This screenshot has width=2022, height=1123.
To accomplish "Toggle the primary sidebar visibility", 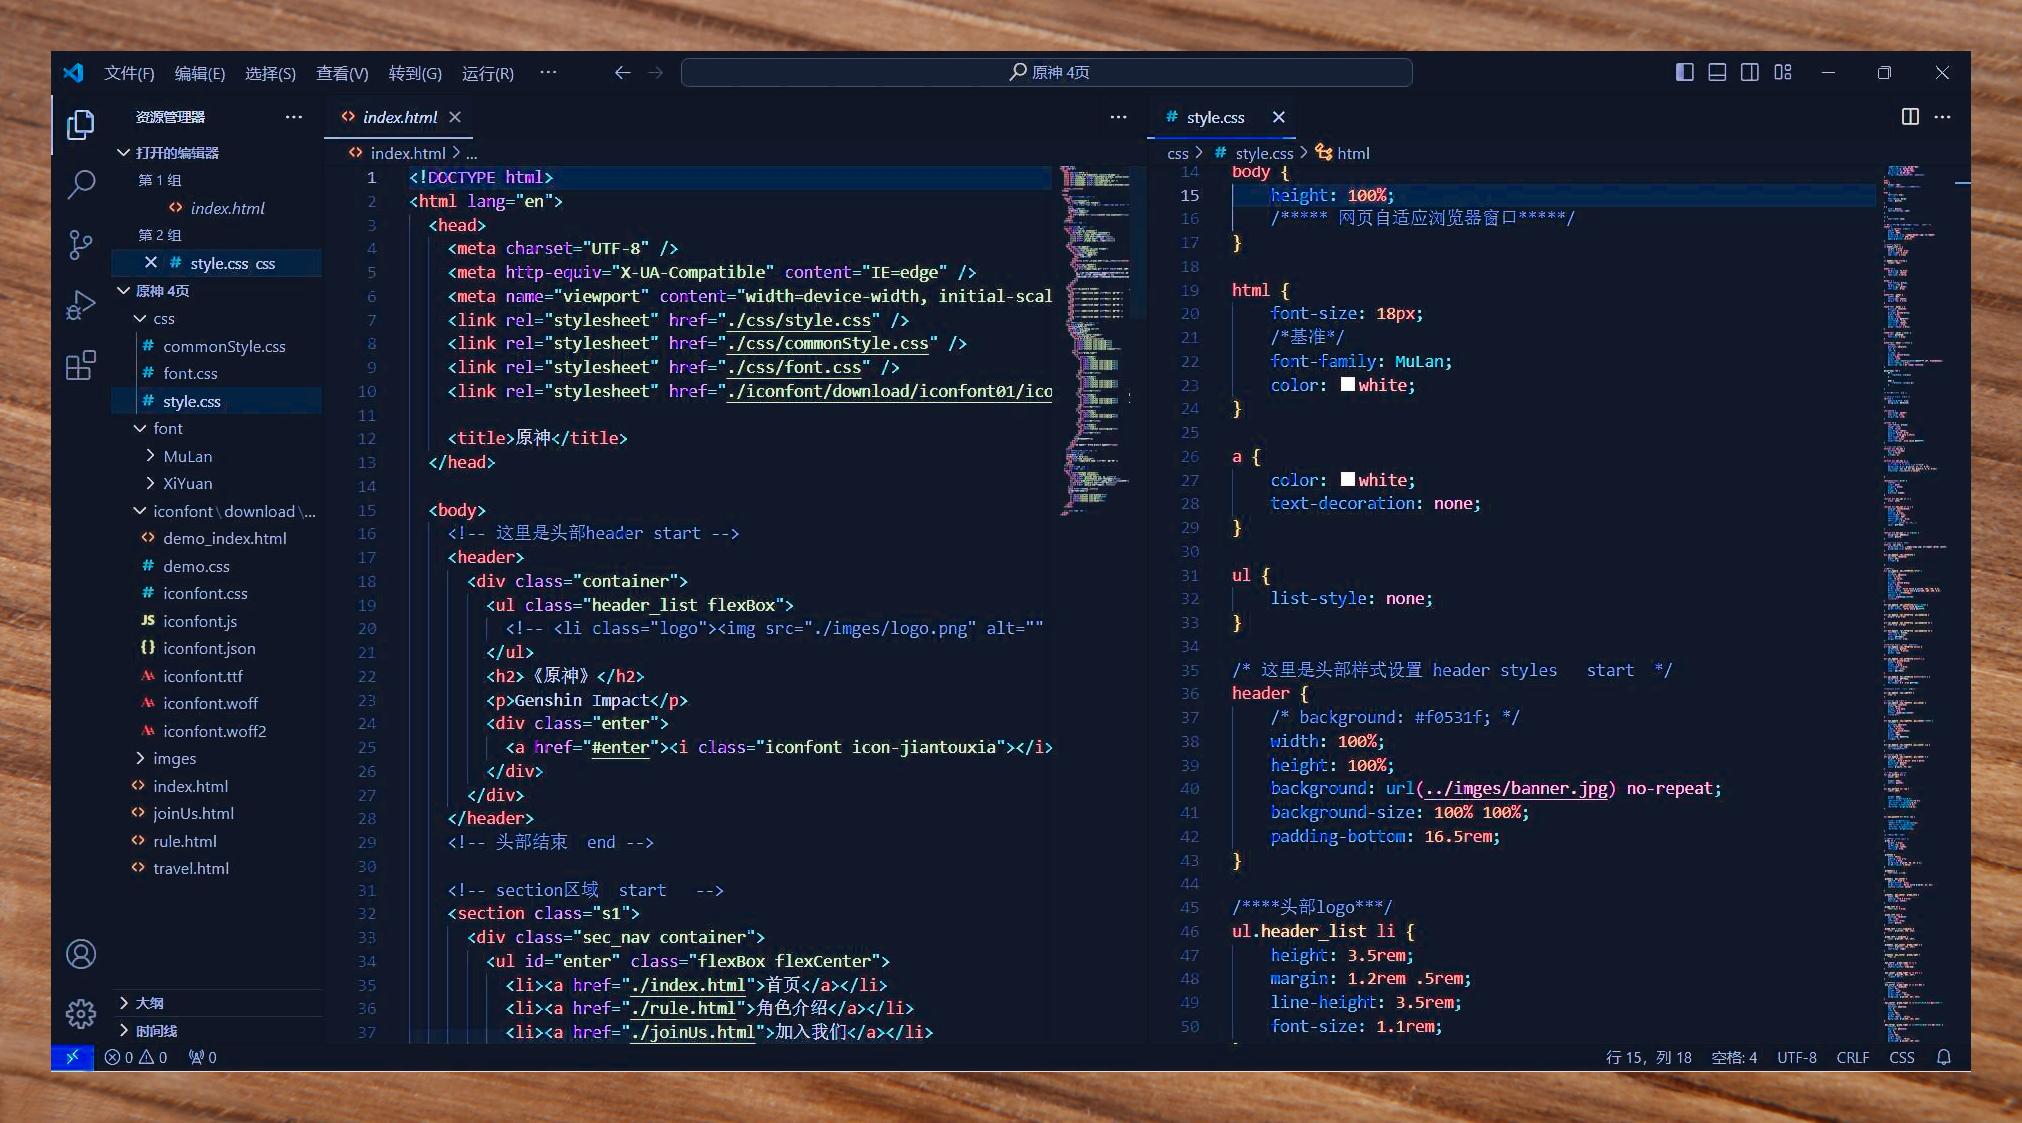I will 1684,72.
